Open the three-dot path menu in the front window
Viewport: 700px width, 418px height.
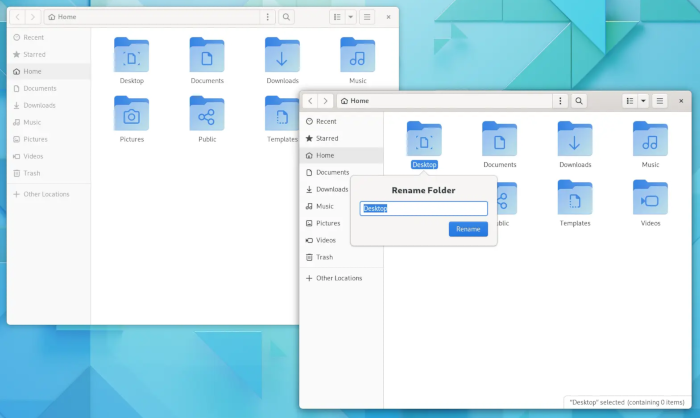[560, 101]
